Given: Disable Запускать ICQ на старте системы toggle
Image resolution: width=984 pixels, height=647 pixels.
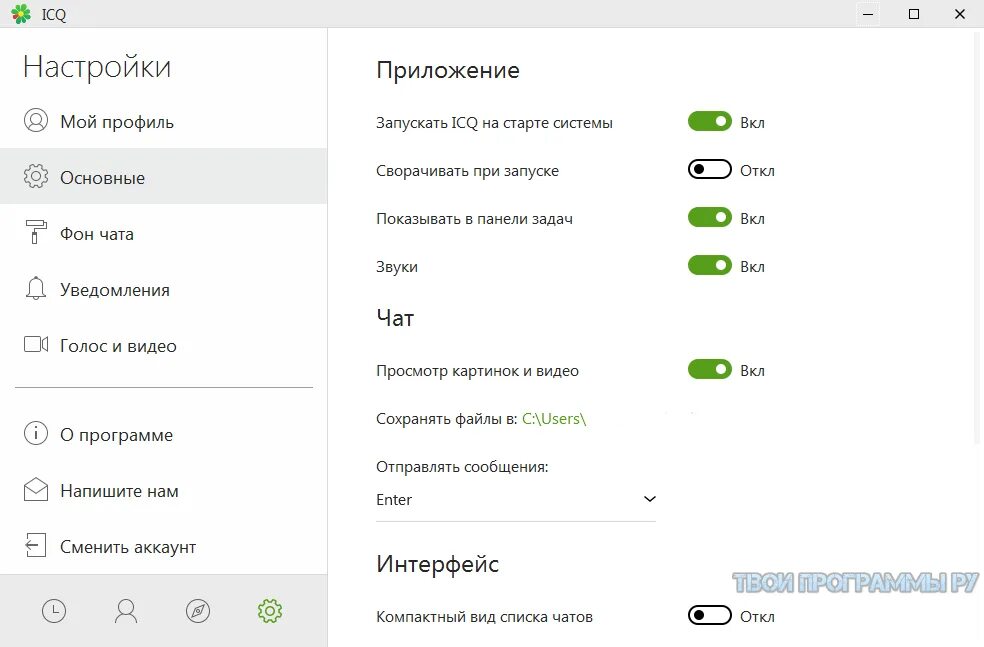Looking at the screenshot, I should (x=710, y=122).
